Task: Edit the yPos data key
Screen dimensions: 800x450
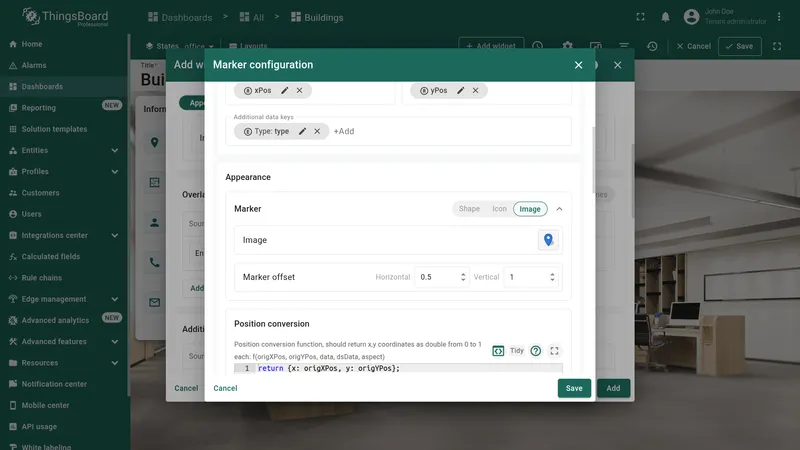Action: tap(461, 90)
